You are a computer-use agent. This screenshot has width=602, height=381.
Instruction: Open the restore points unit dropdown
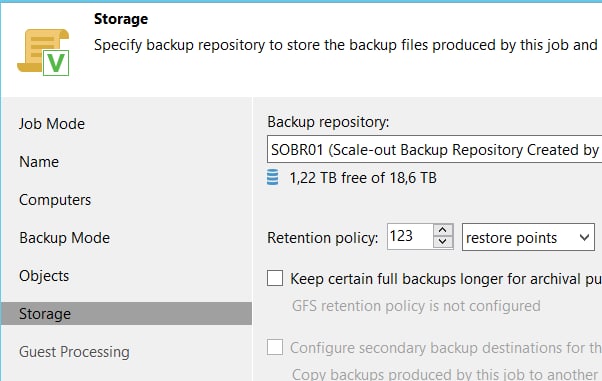tap(528, 237)
